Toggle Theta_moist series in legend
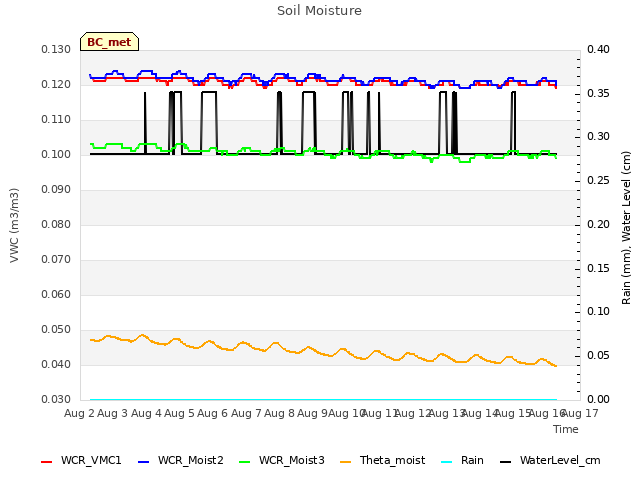 (x=383, y=460)
